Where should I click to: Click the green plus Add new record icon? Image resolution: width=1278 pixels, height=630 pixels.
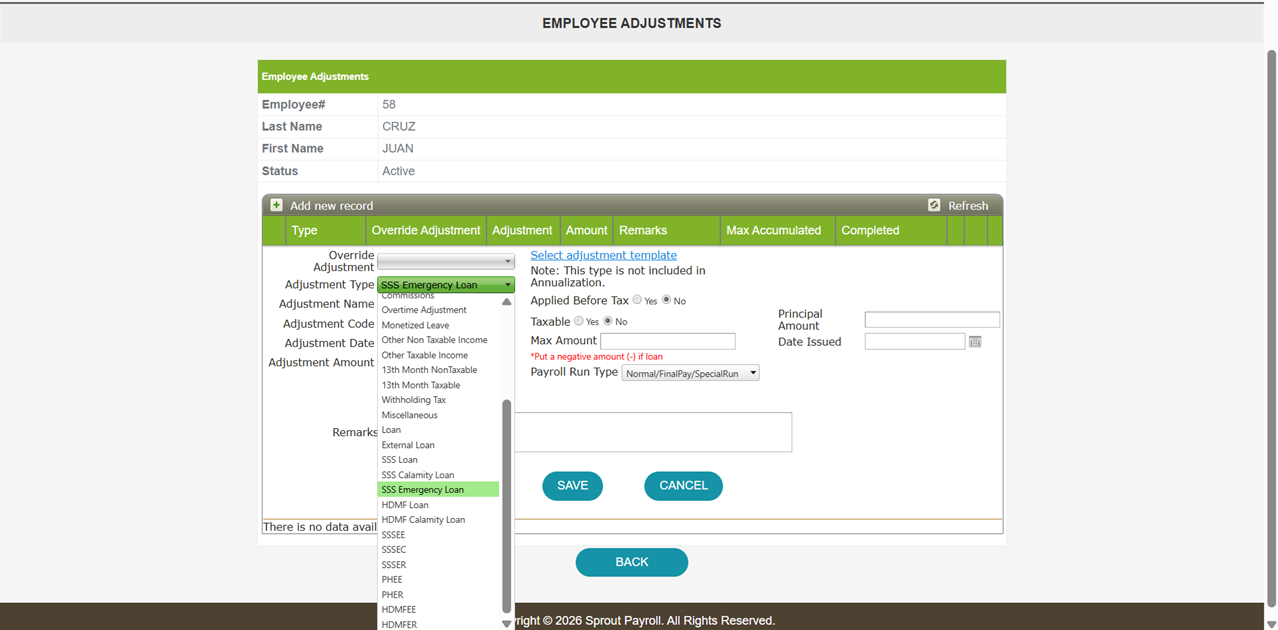[277, 205]
